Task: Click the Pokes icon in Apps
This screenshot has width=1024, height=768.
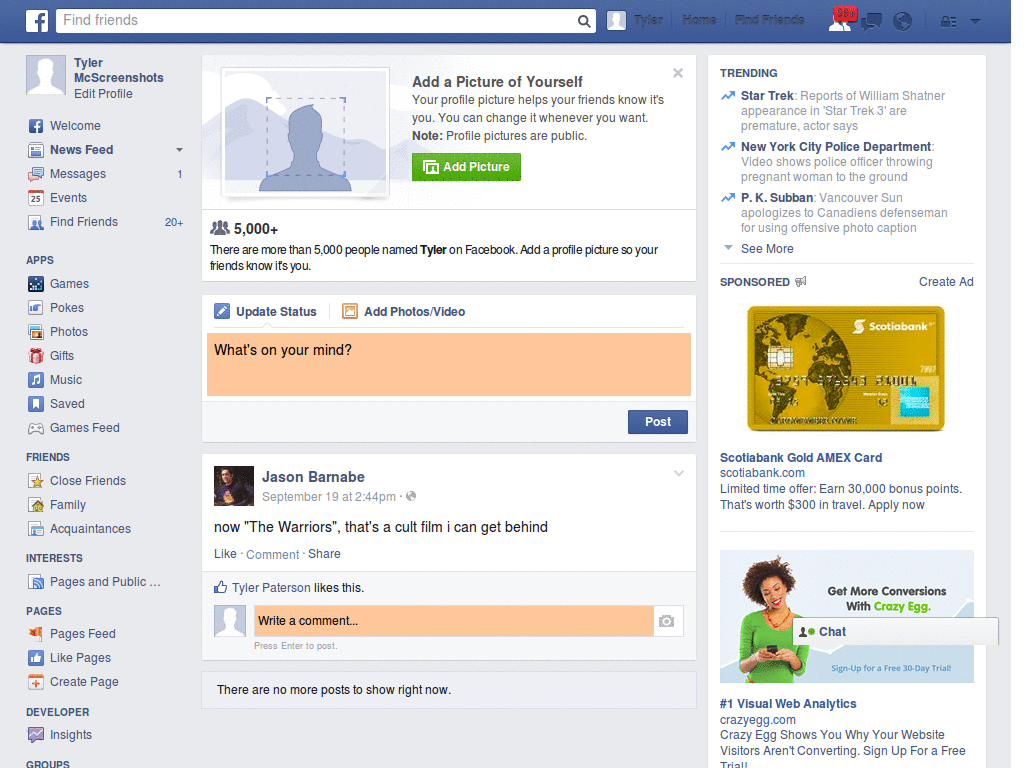Action: (36, 308)
